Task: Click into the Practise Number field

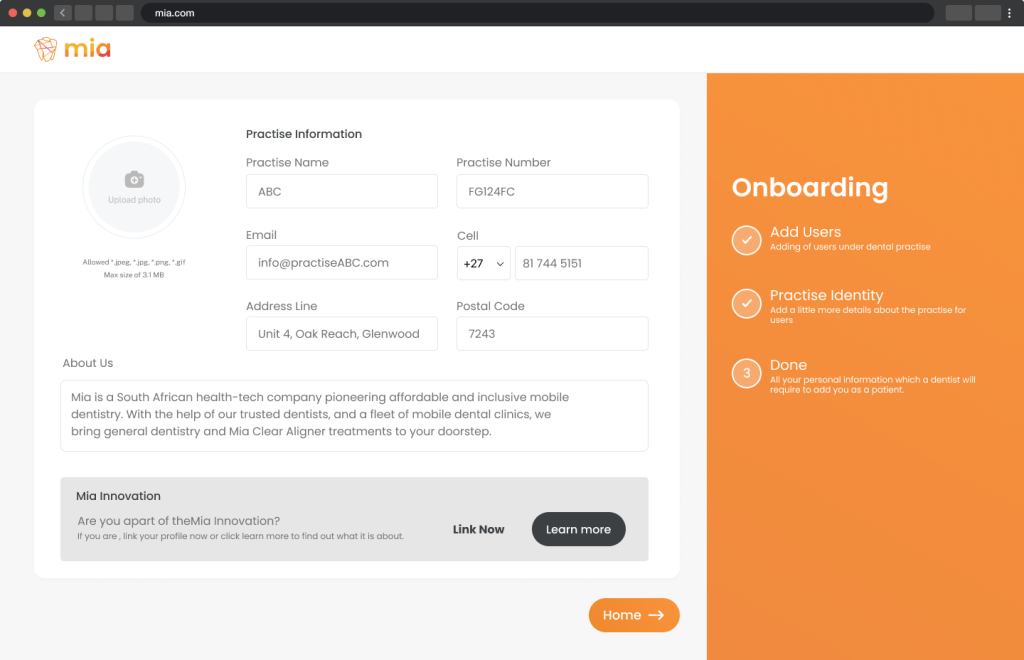Action: (x=552, y=192)
